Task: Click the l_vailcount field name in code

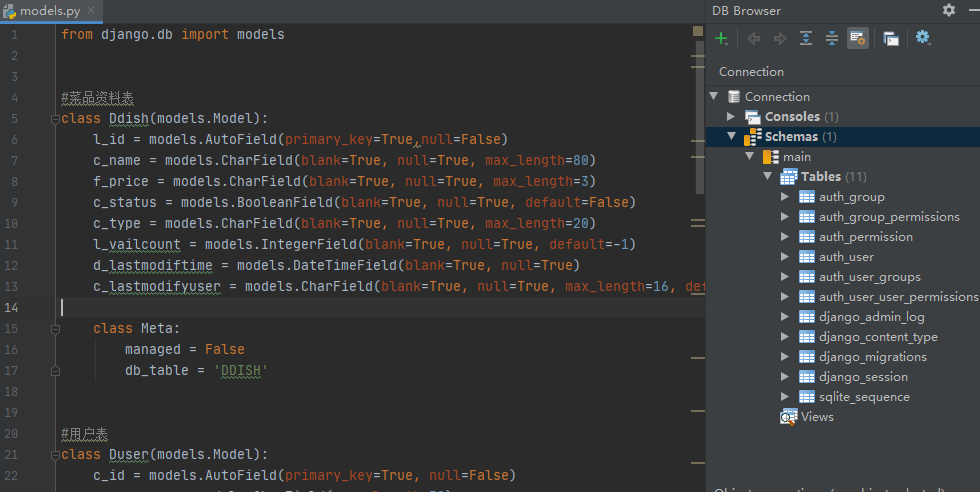Action: coord(136,244)
